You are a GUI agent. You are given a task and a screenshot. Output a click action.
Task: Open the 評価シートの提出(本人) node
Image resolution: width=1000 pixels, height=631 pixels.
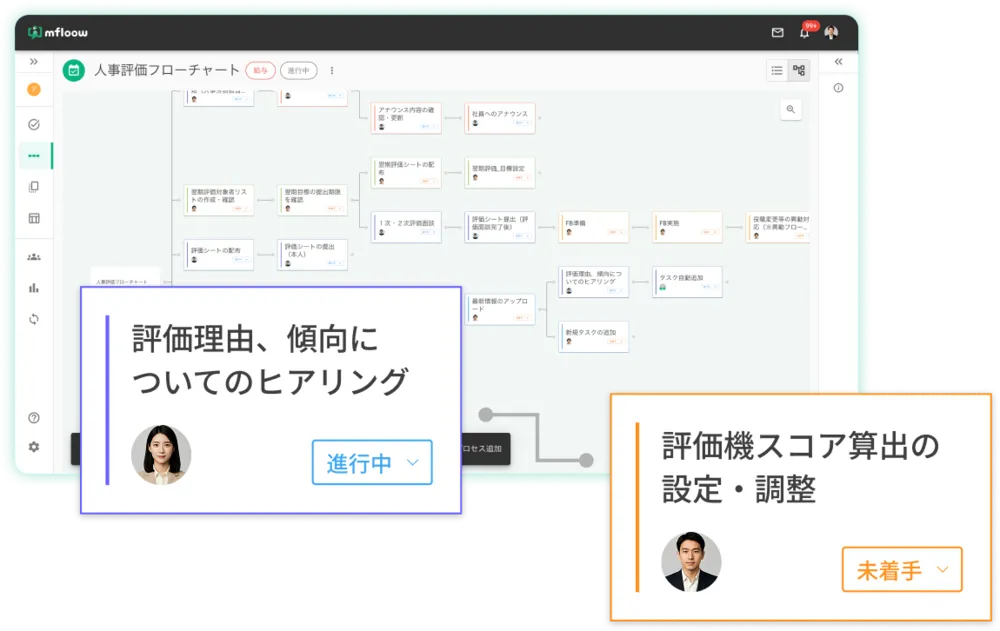pyautogui.click(x=312, y=255)
